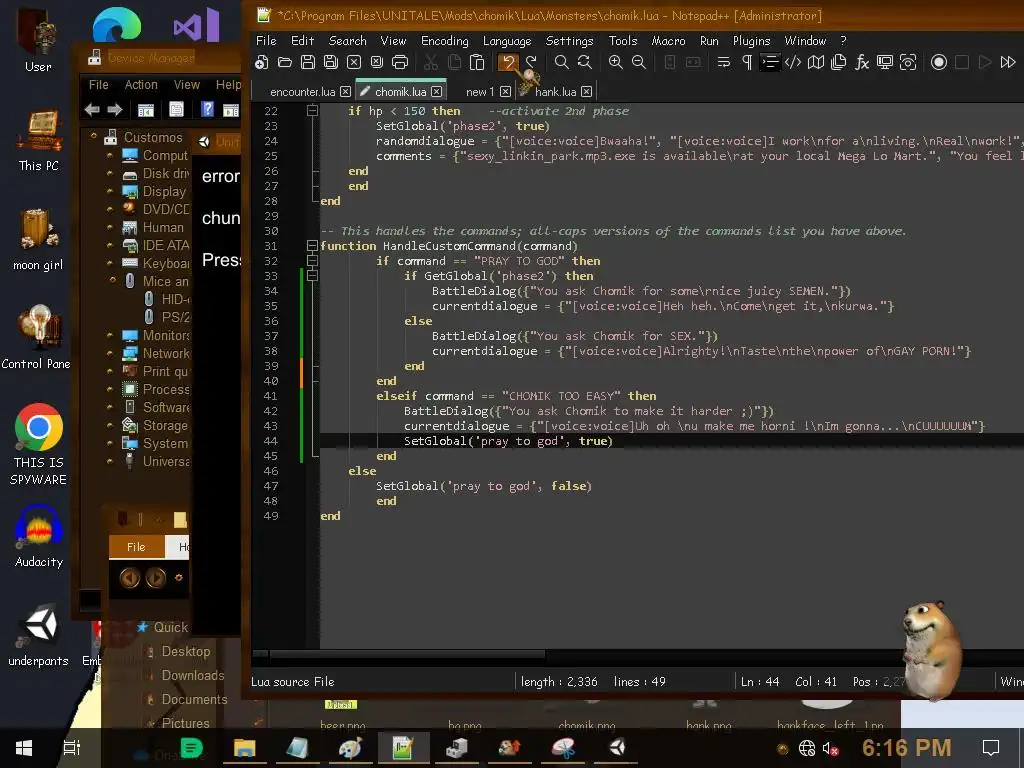The image size is (1024, 768).
Task: Undo the last edit via toolbar
Action: coord(508,62)
